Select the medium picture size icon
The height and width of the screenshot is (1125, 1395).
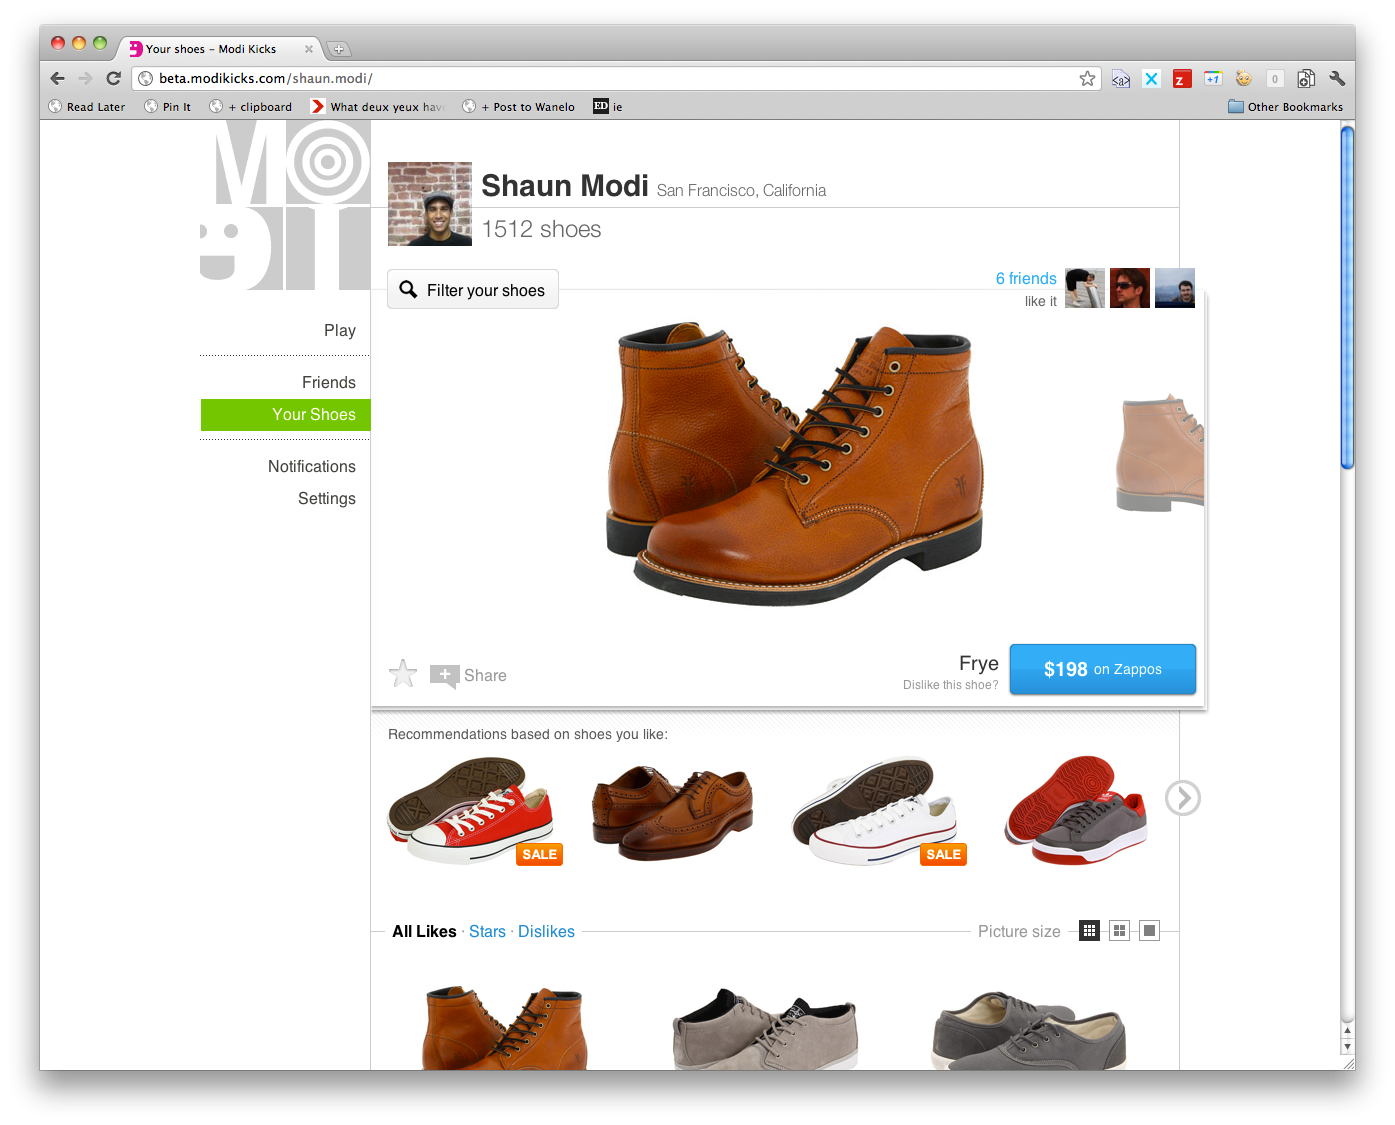click(x=1119, y=930)
